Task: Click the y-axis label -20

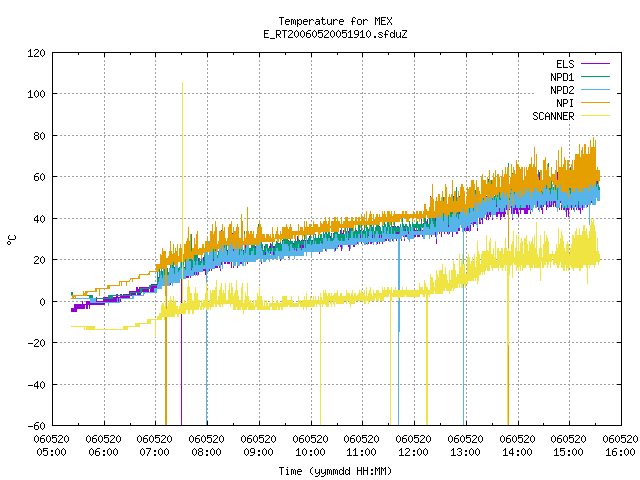Action: coord(36,343)
